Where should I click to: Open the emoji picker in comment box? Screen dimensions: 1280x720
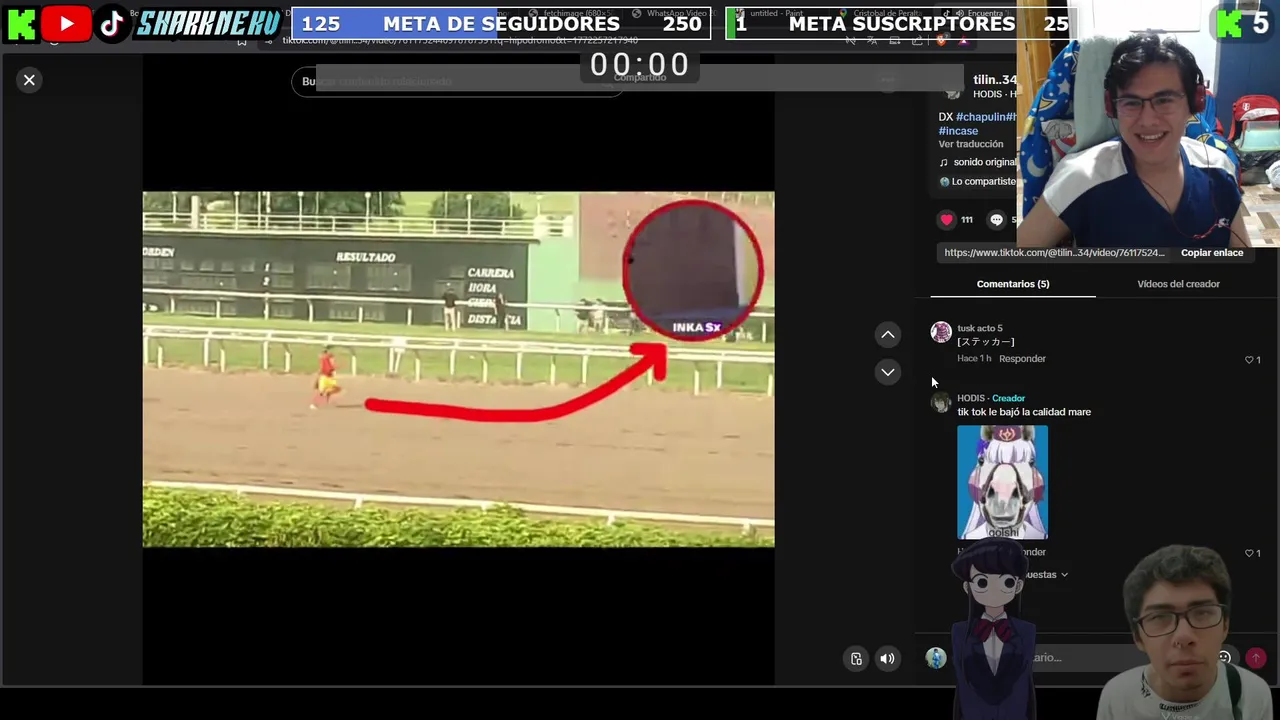tap(1224, 658)
